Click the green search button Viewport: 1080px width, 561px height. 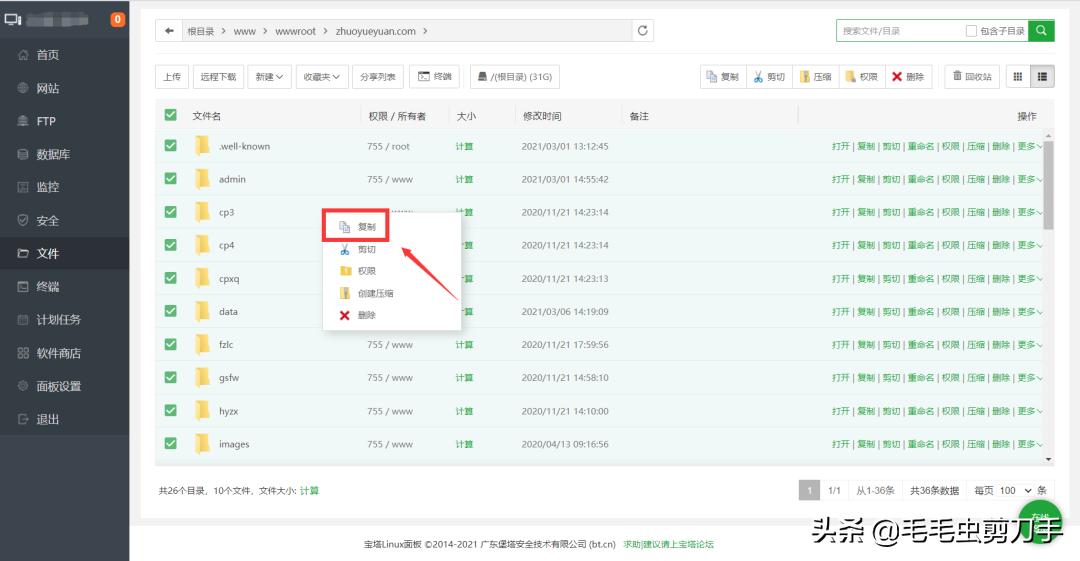tap(1041, 31)
